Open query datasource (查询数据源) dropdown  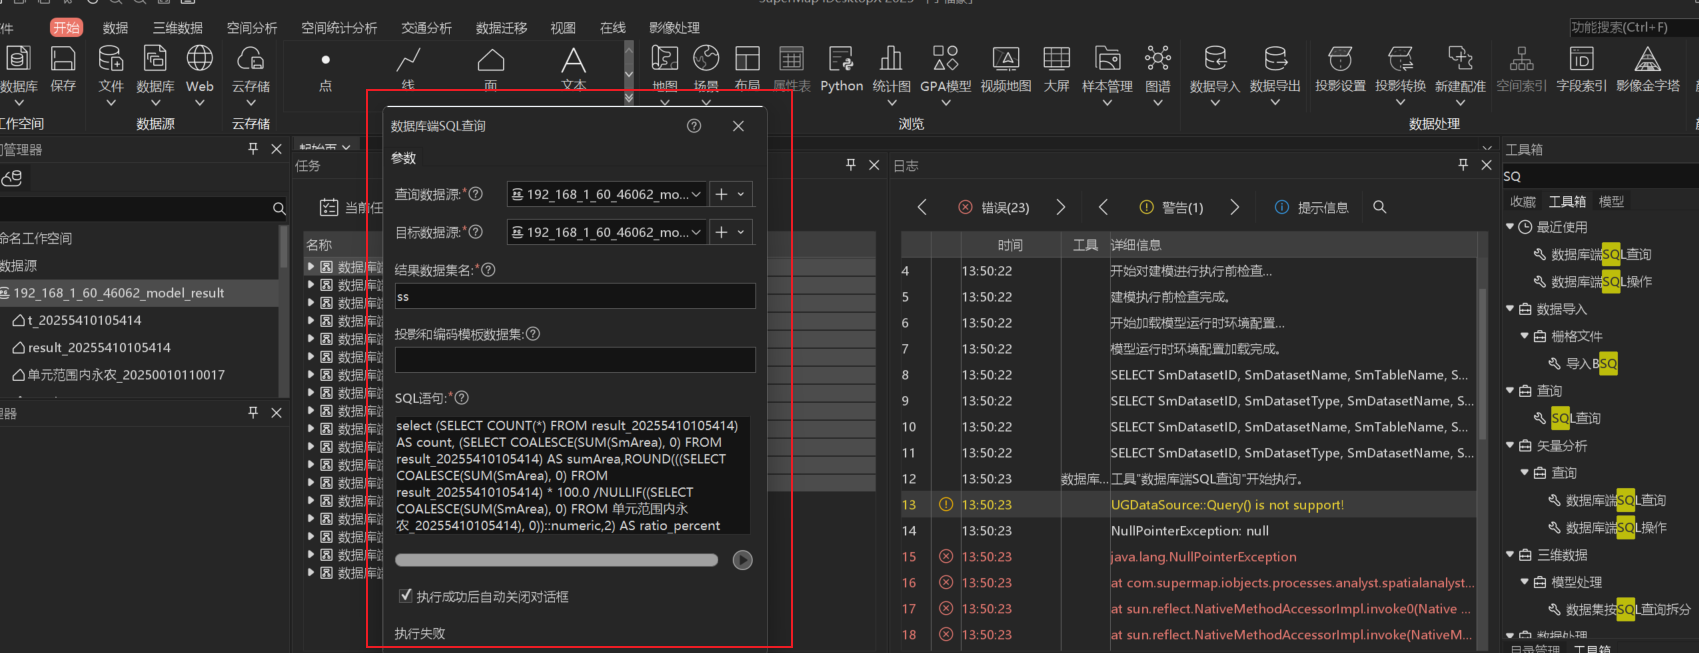(x=608, y=194)
